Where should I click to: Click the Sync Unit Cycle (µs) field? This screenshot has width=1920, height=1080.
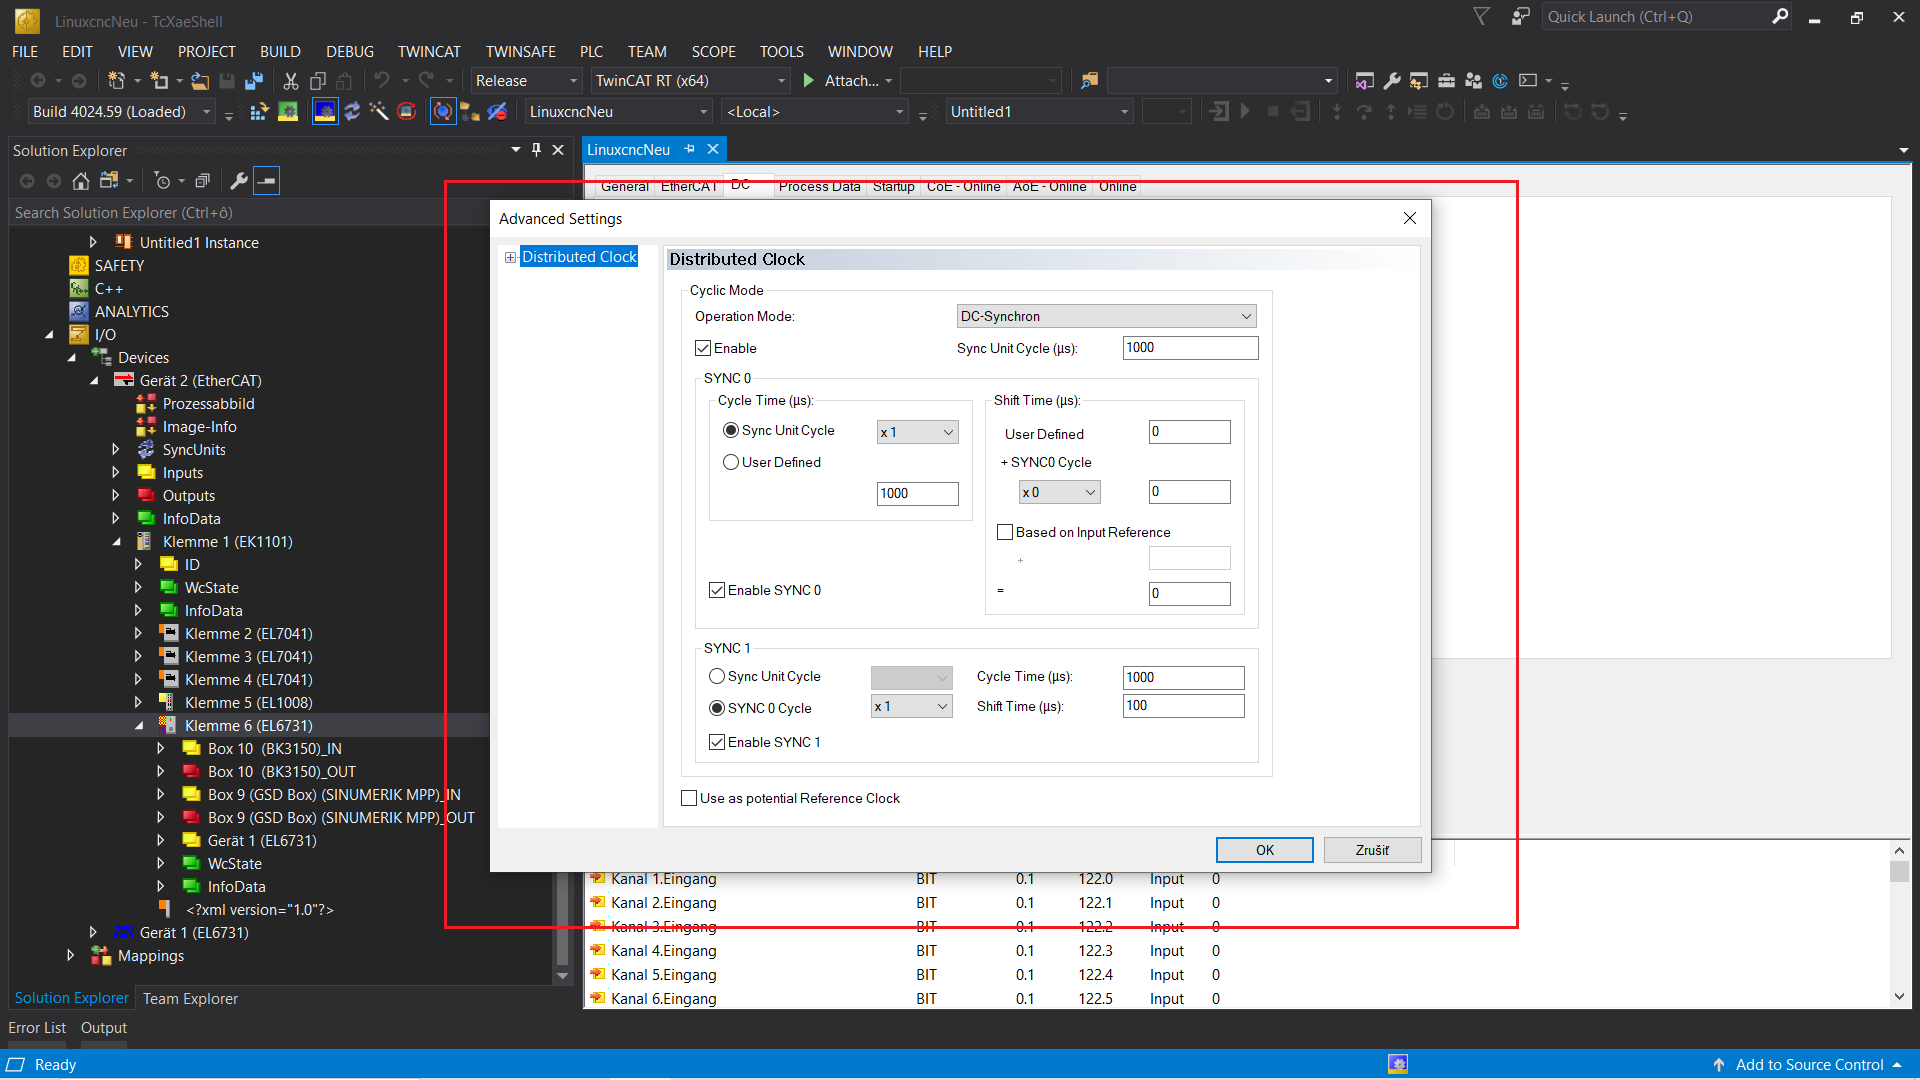pos(1191,348)
